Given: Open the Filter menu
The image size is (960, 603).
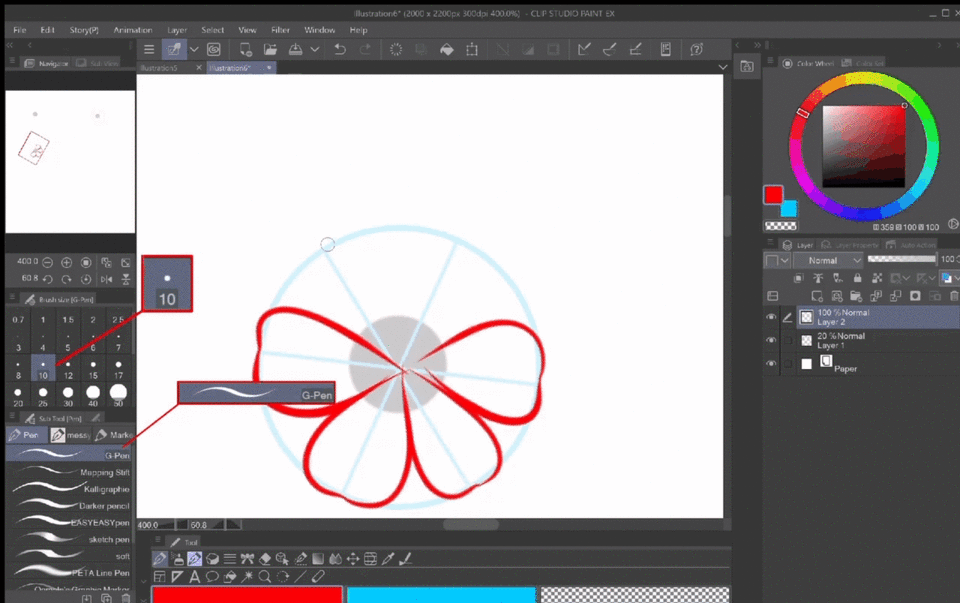Looking at the screenshot, I should coord(280,30).
